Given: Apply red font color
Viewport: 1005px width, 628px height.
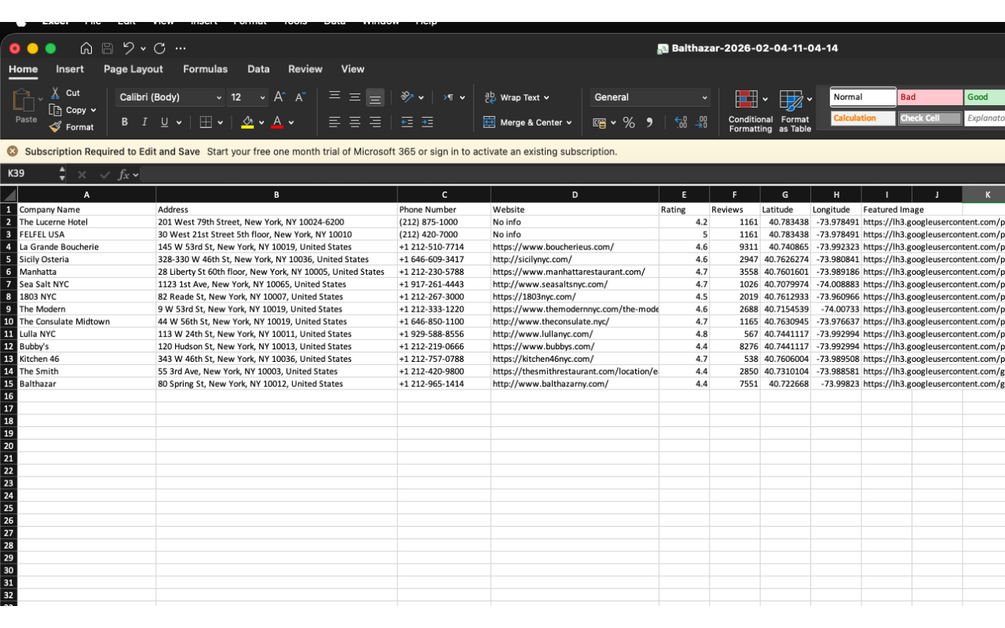Looking at the screenshot, I should pyautogui.click(x=277, y=122).
